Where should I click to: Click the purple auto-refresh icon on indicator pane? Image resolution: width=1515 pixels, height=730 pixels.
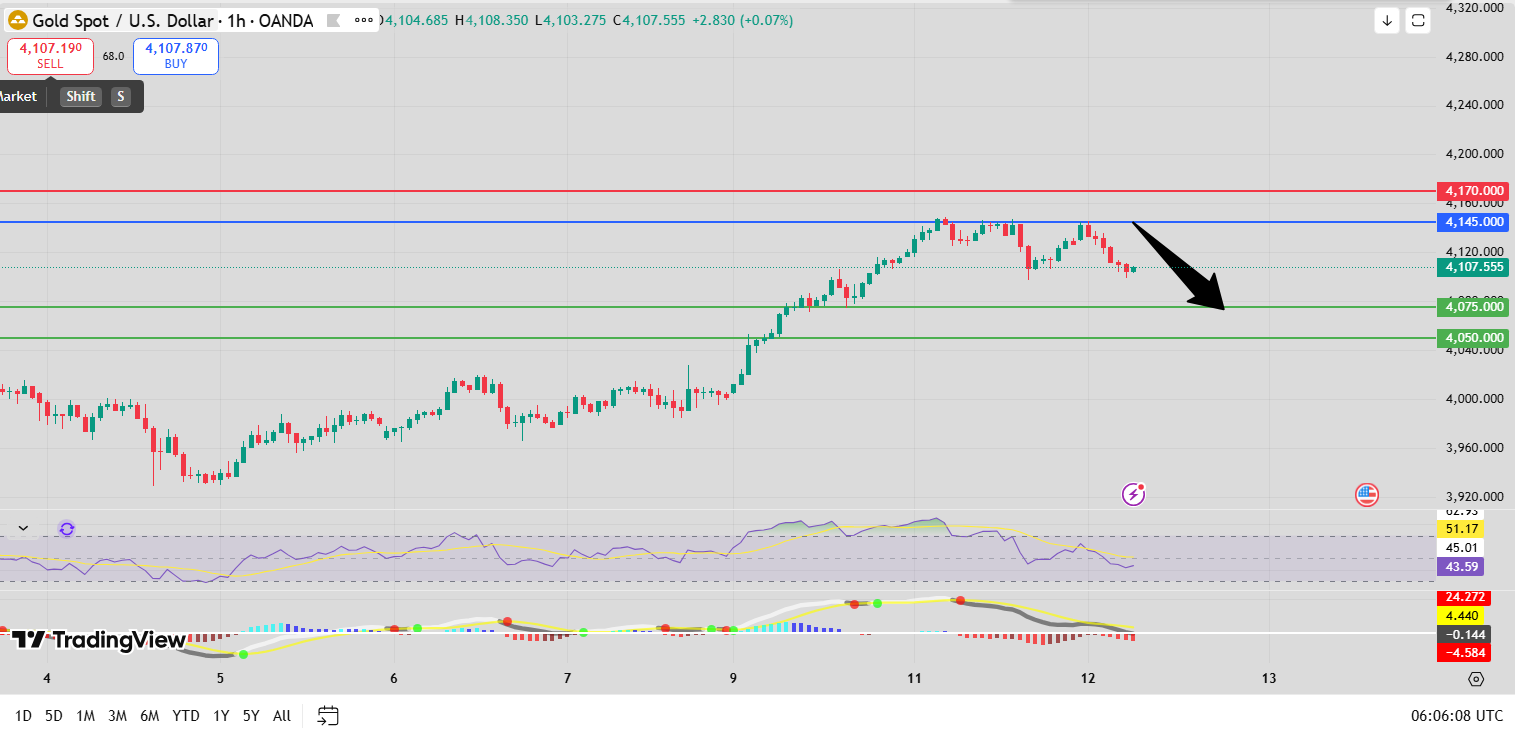coord(66,528)
